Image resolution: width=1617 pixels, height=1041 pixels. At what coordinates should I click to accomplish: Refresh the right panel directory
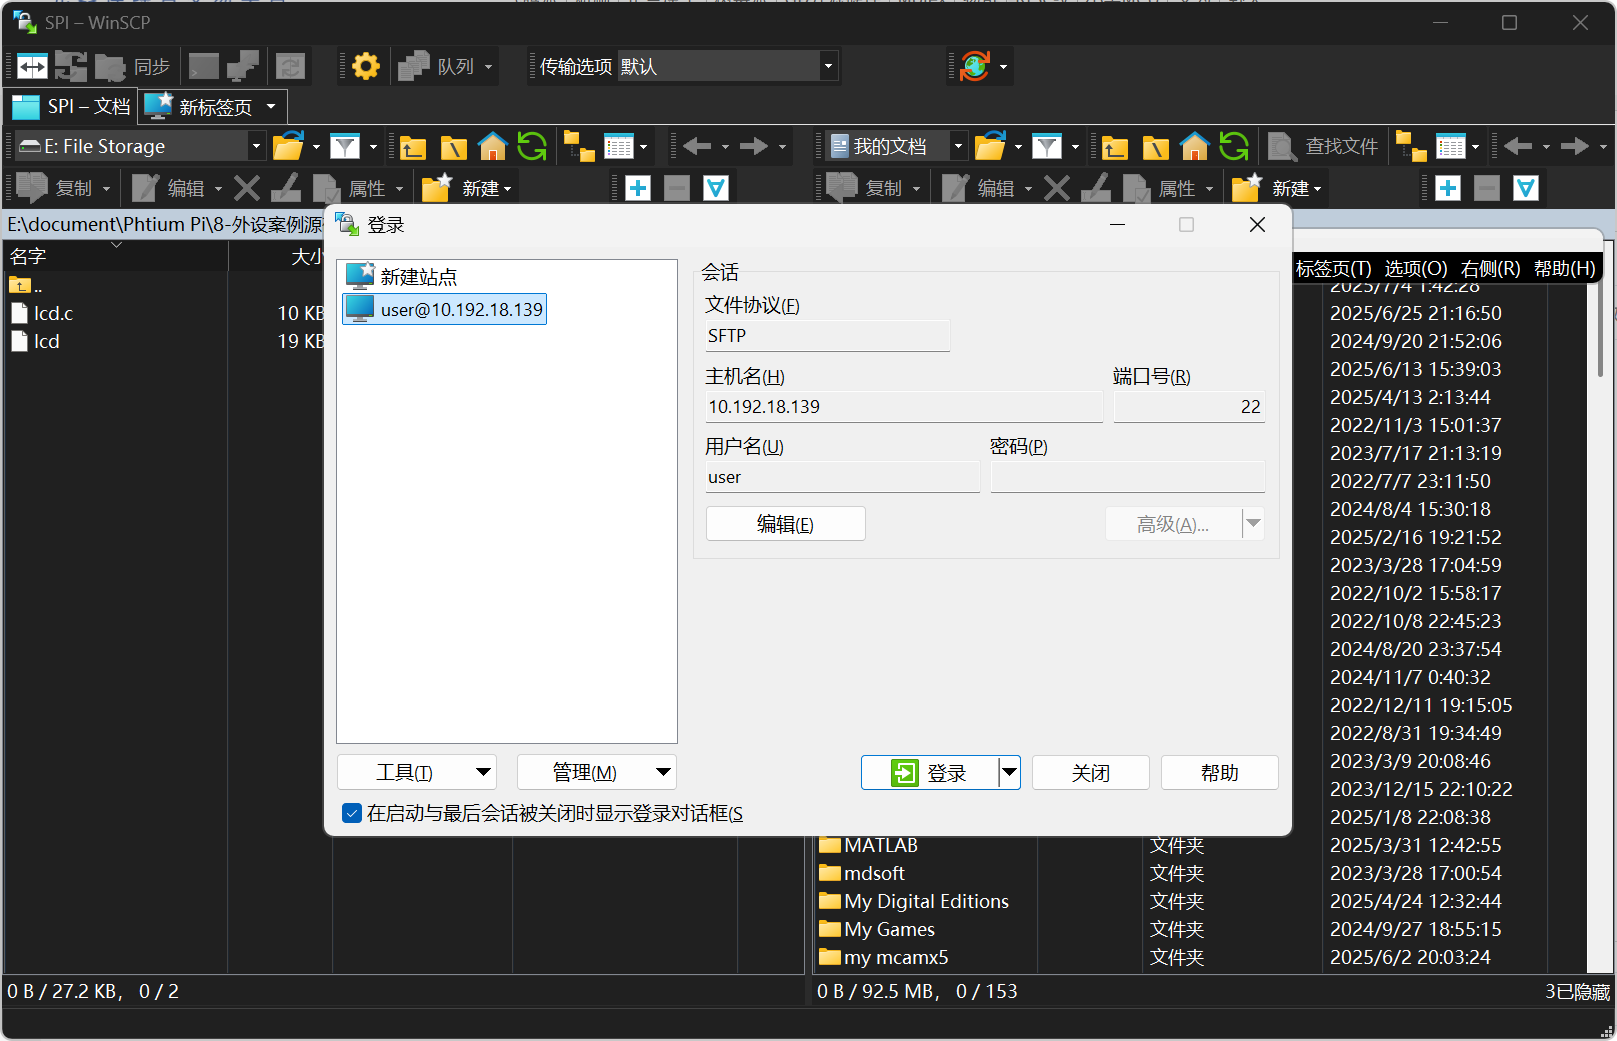click(x=1234, y=146)
